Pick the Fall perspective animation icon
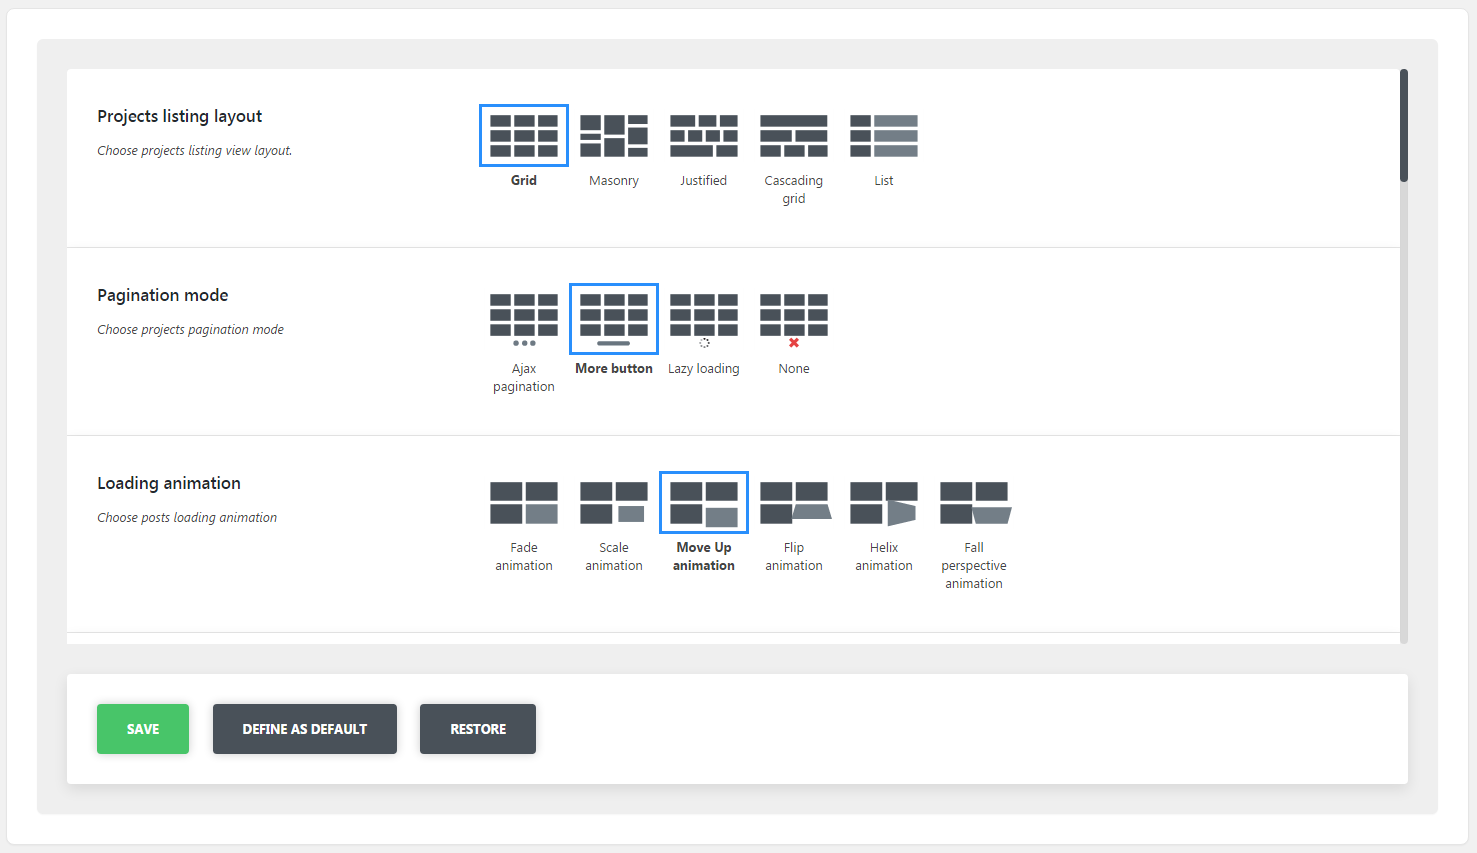Screen dimensions: 1477x853 975,503
